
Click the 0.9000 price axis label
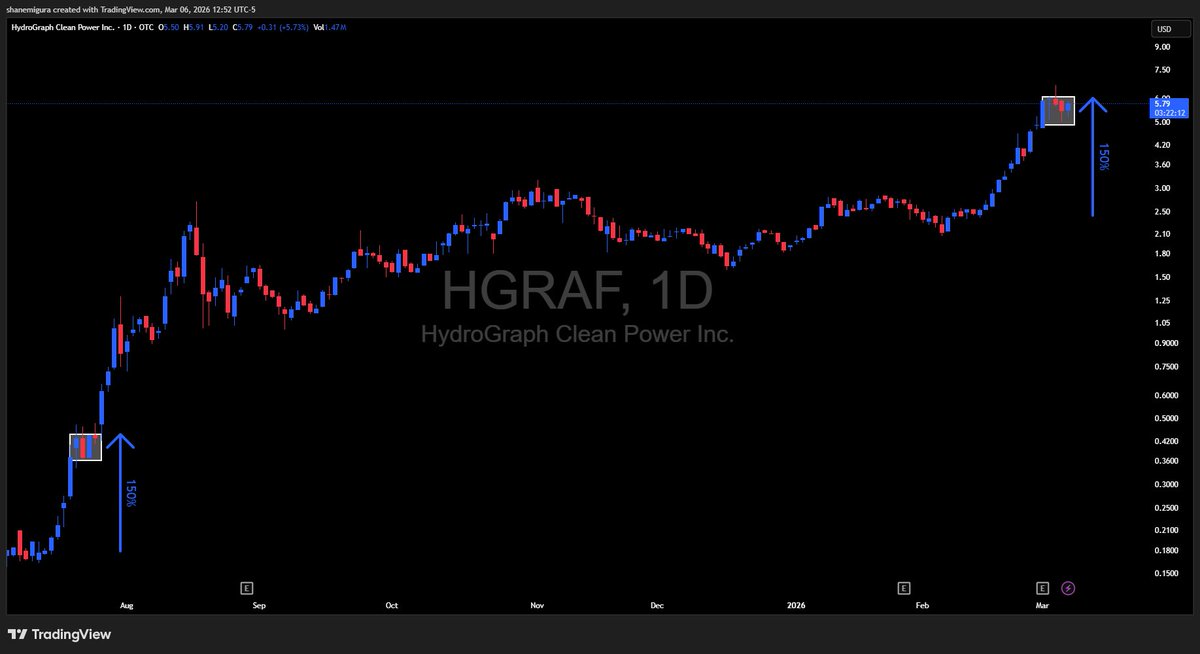[1165, 342]
